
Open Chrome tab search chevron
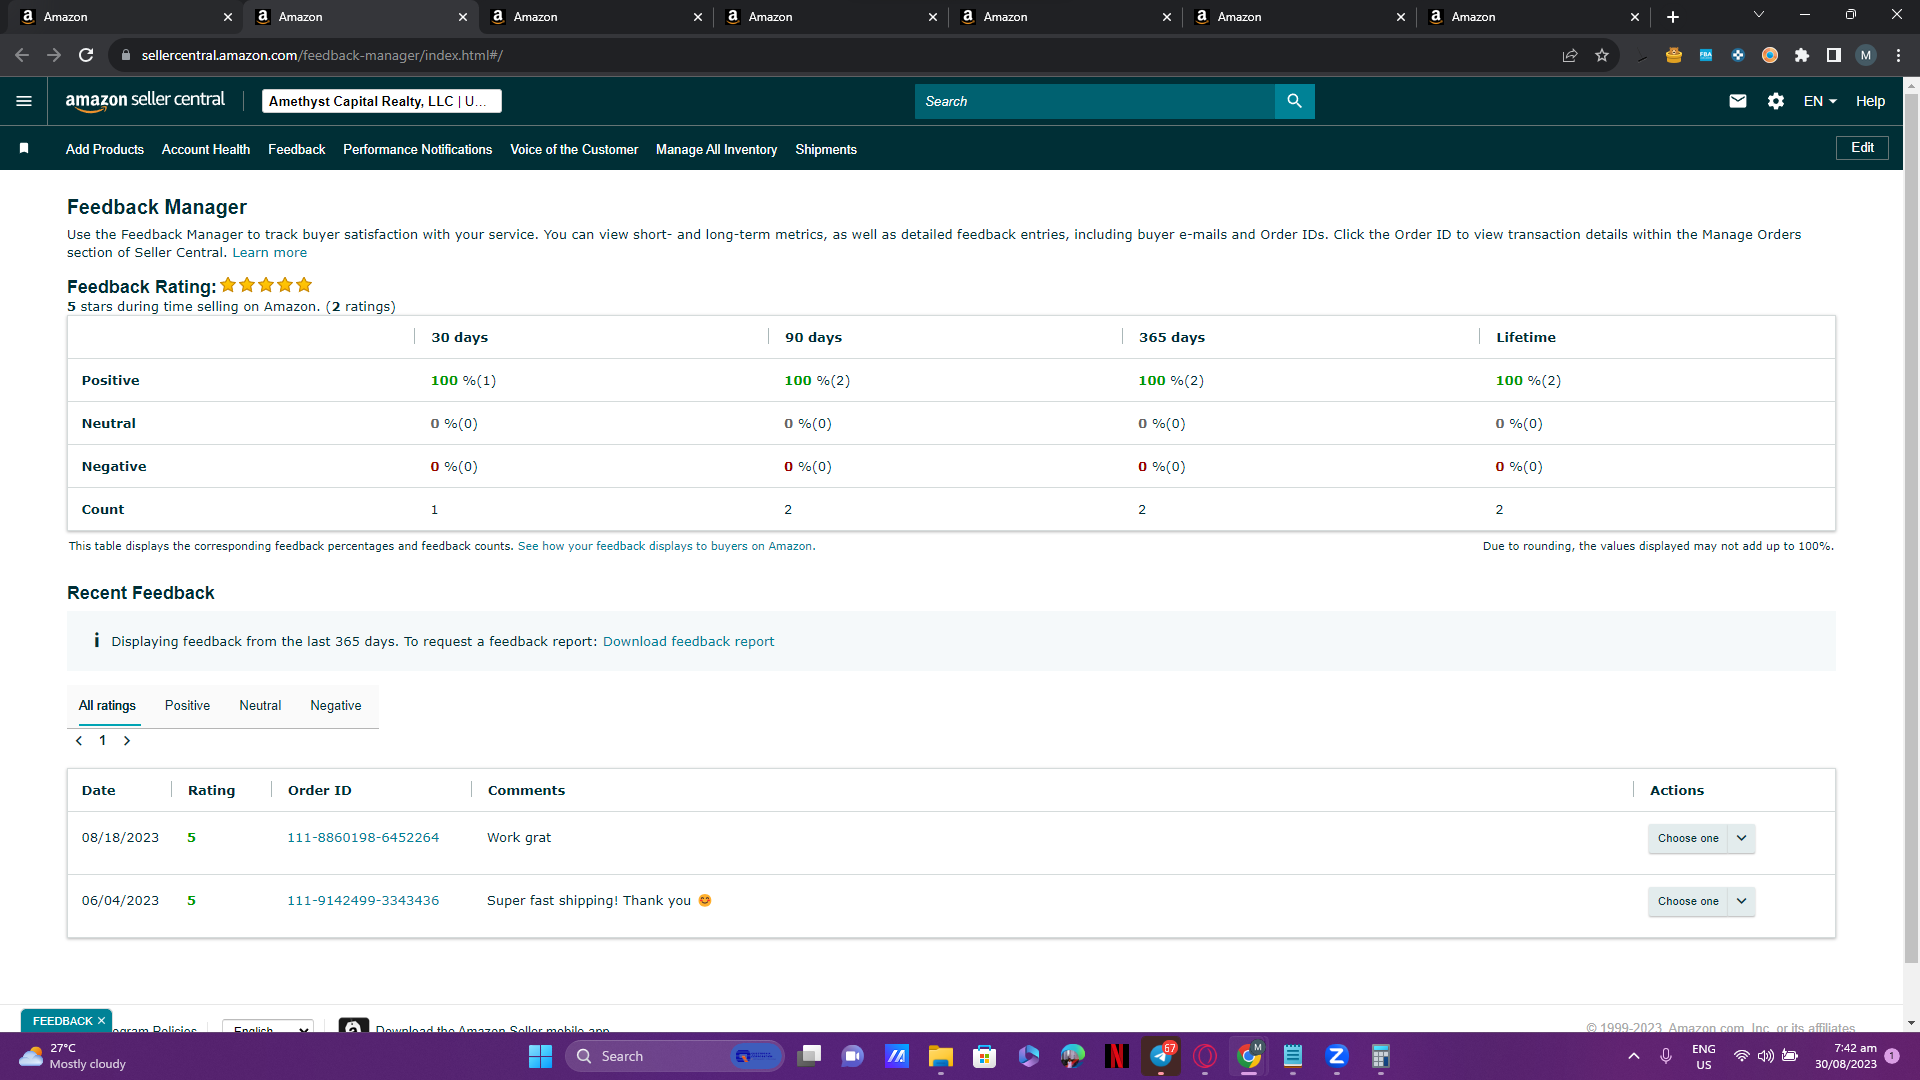(x=1759, y=15)
